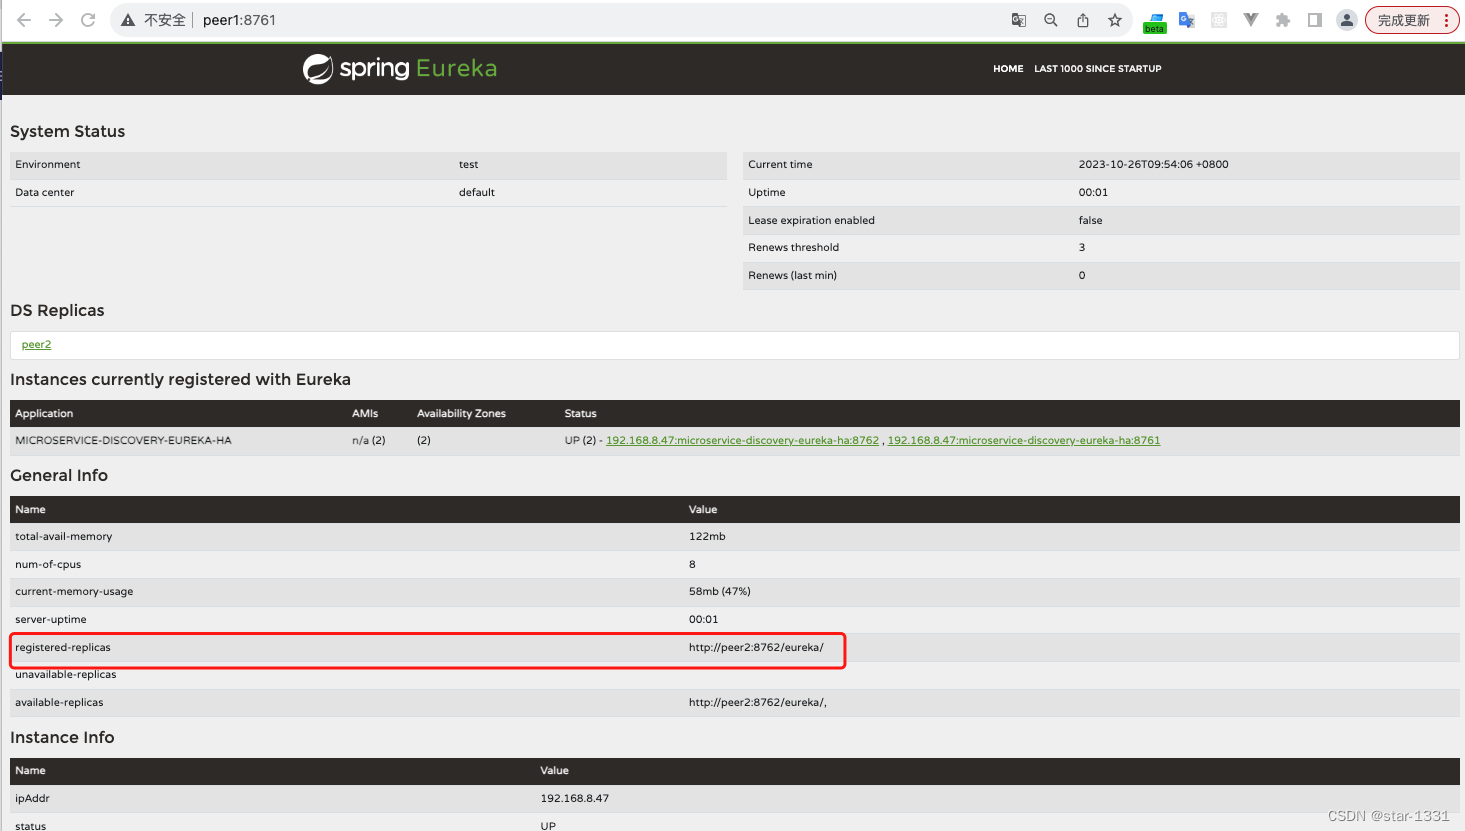Click the Spring Eureka logo
This screenshot has width=1465, height=831.
coord(400,68)
